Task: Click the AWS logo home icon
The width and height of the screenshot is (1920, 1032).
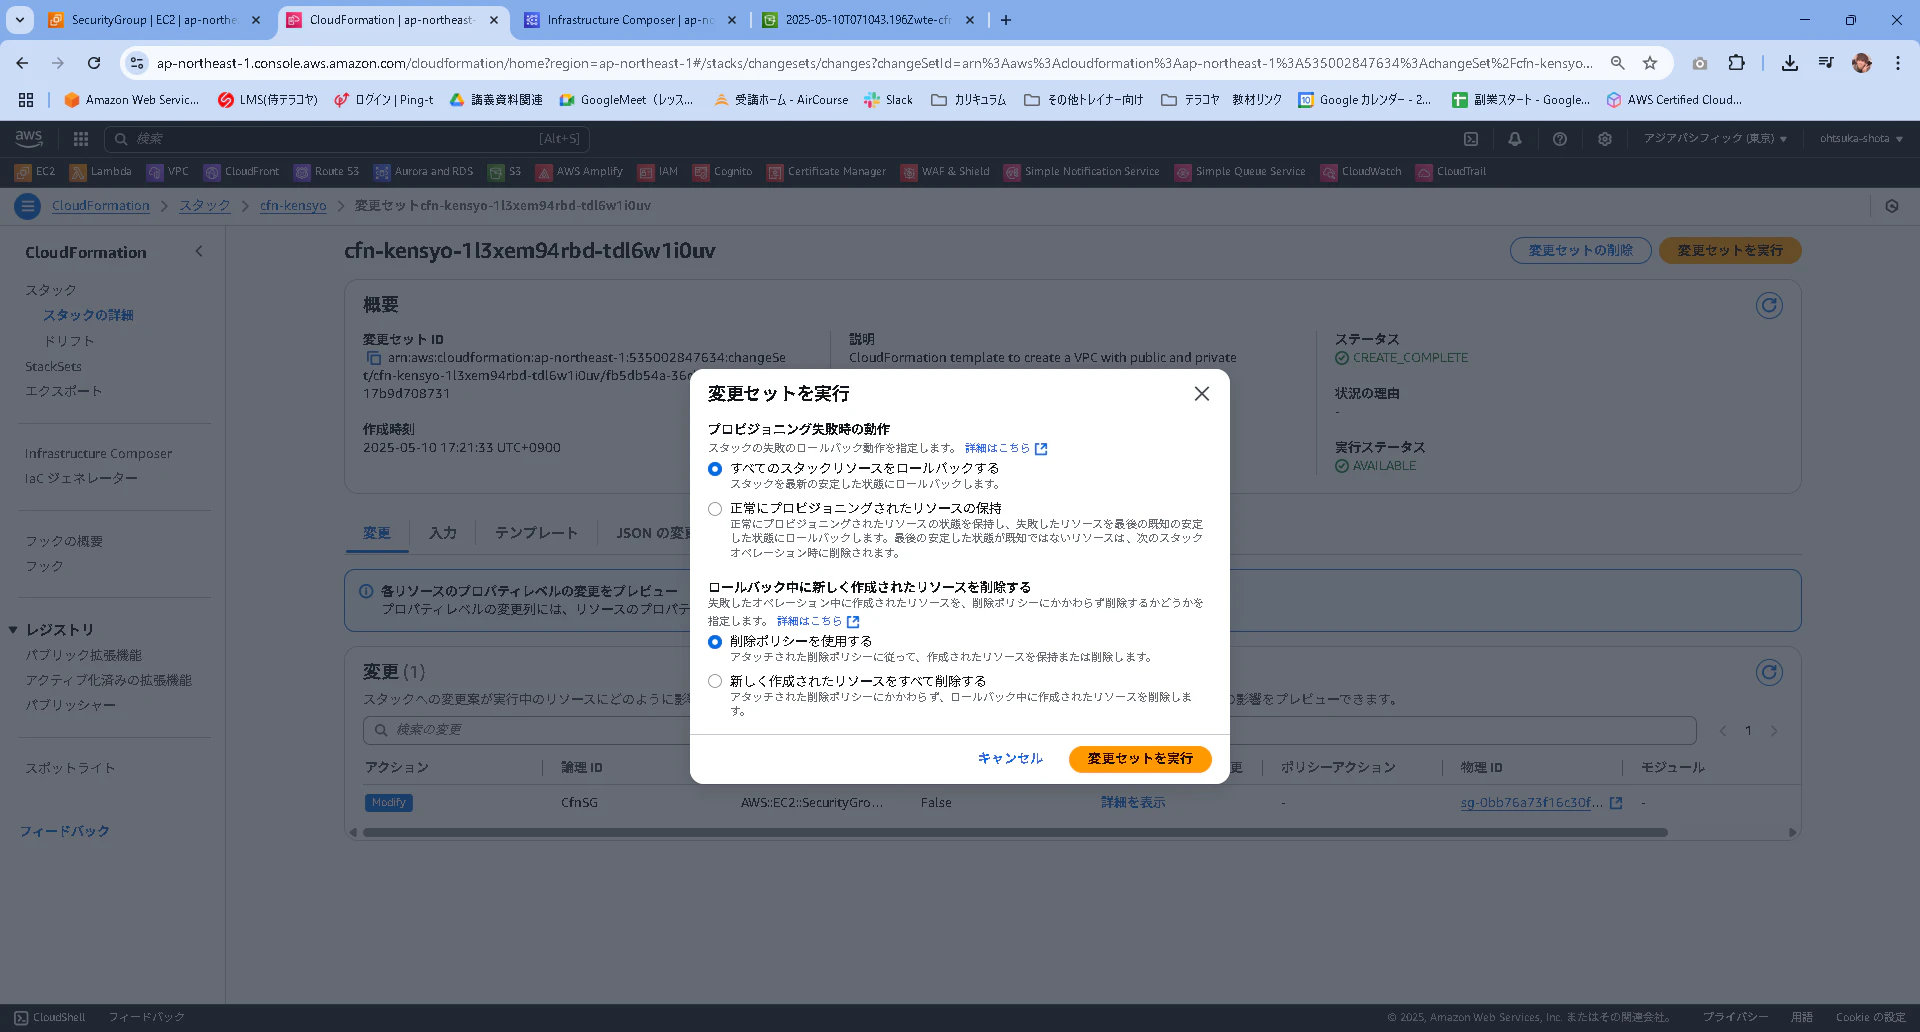Action: tap(29, 139)
